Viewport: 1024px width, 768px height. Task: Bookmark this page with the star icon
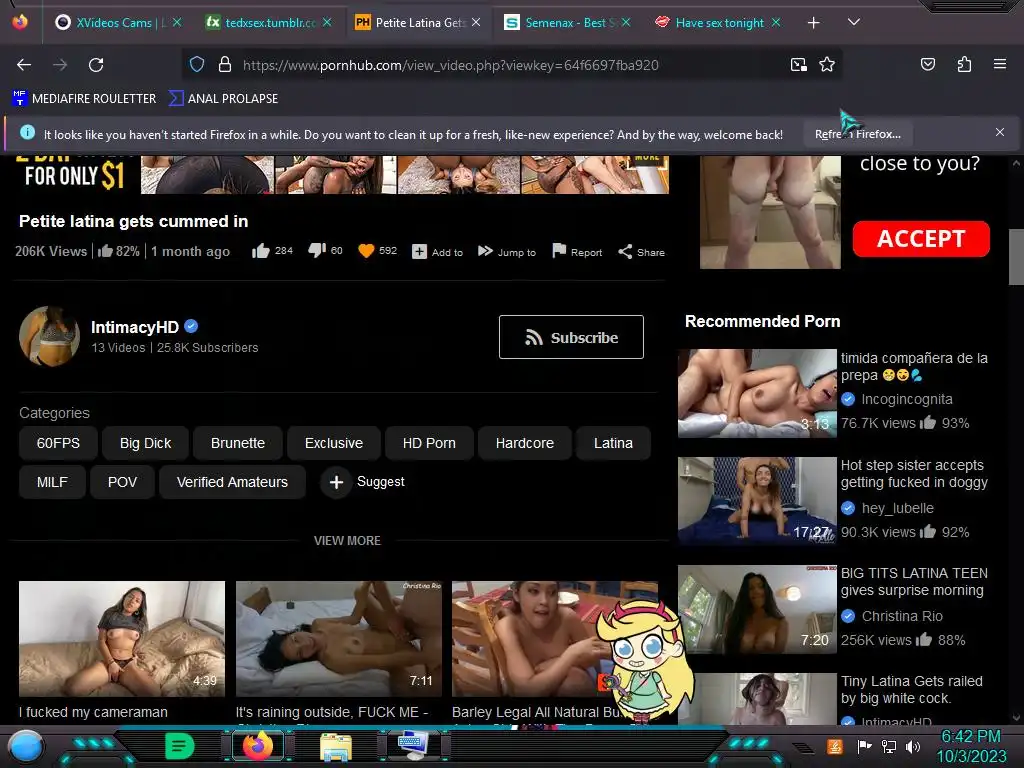[827, 65]
